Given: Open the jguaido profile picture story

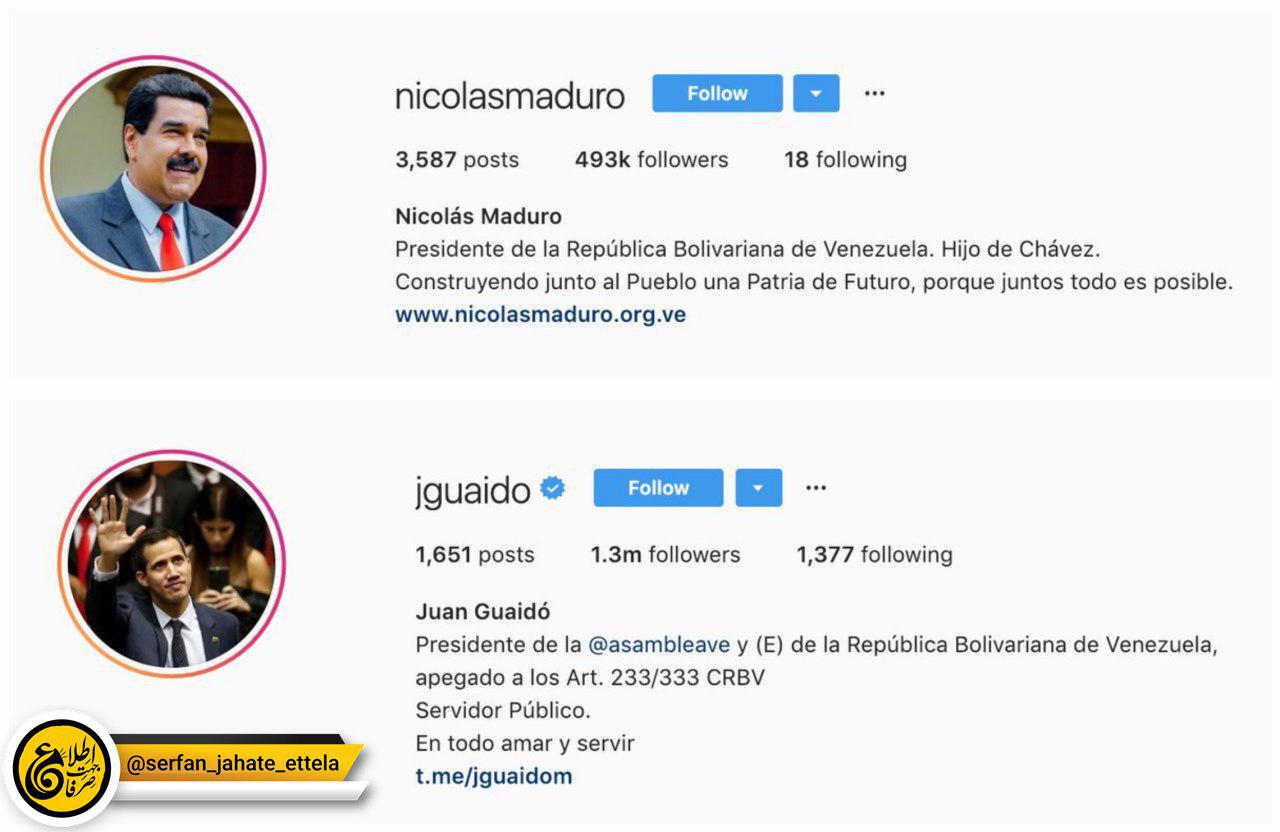Looking at the screenshot, I should 171,563.
